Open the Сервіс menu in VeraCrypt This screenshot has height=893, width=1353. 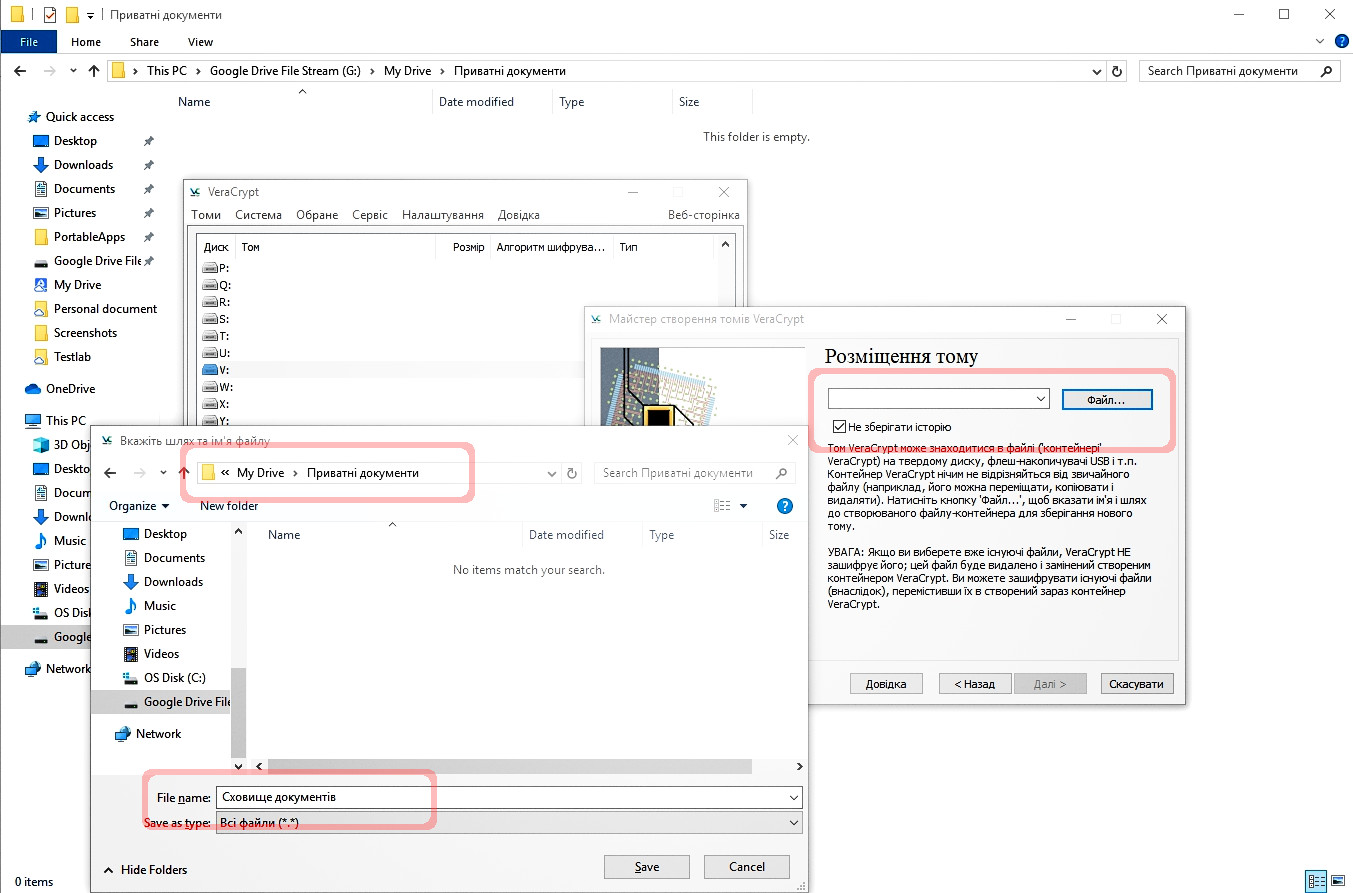370,215
